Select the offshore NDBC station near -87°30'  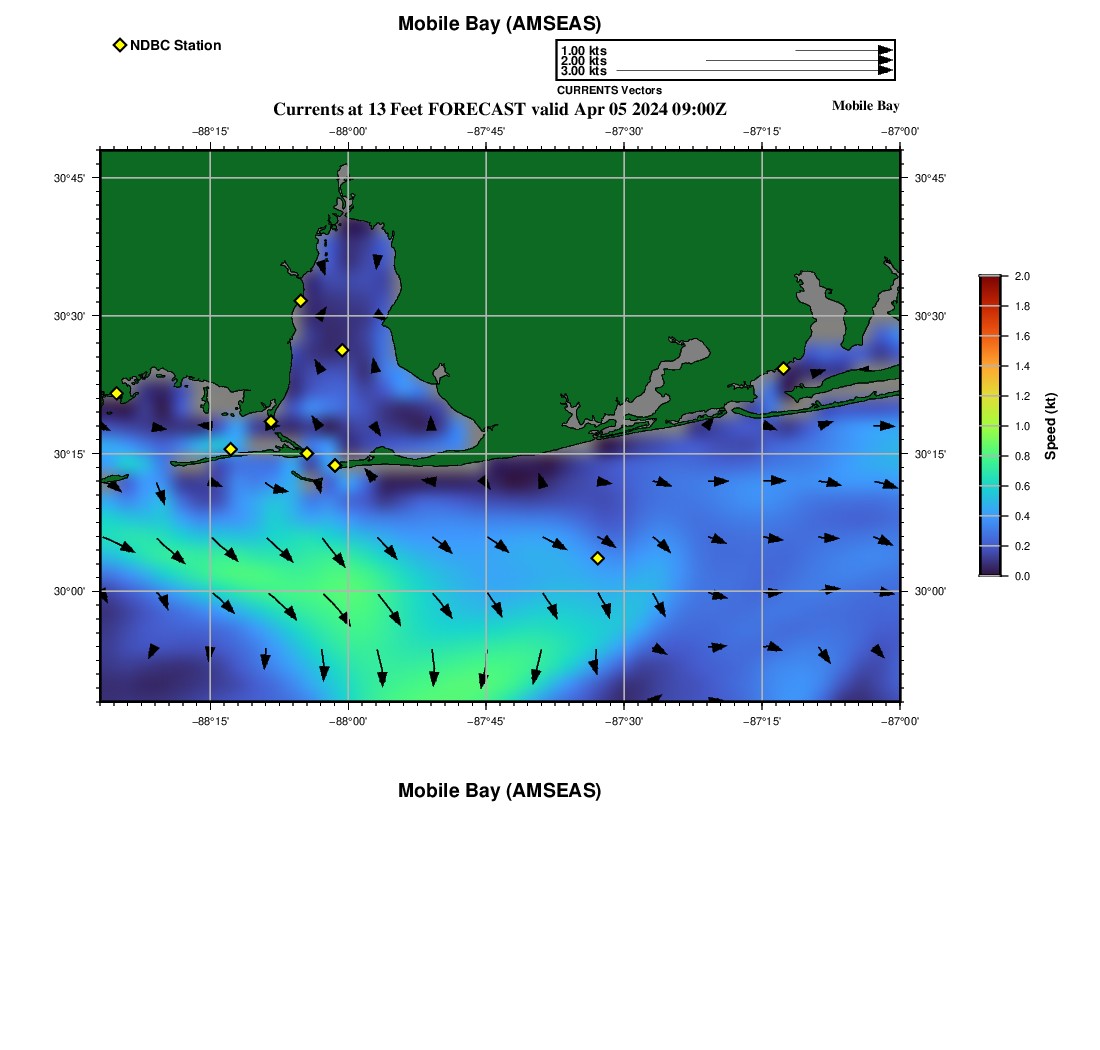point(597,558)
